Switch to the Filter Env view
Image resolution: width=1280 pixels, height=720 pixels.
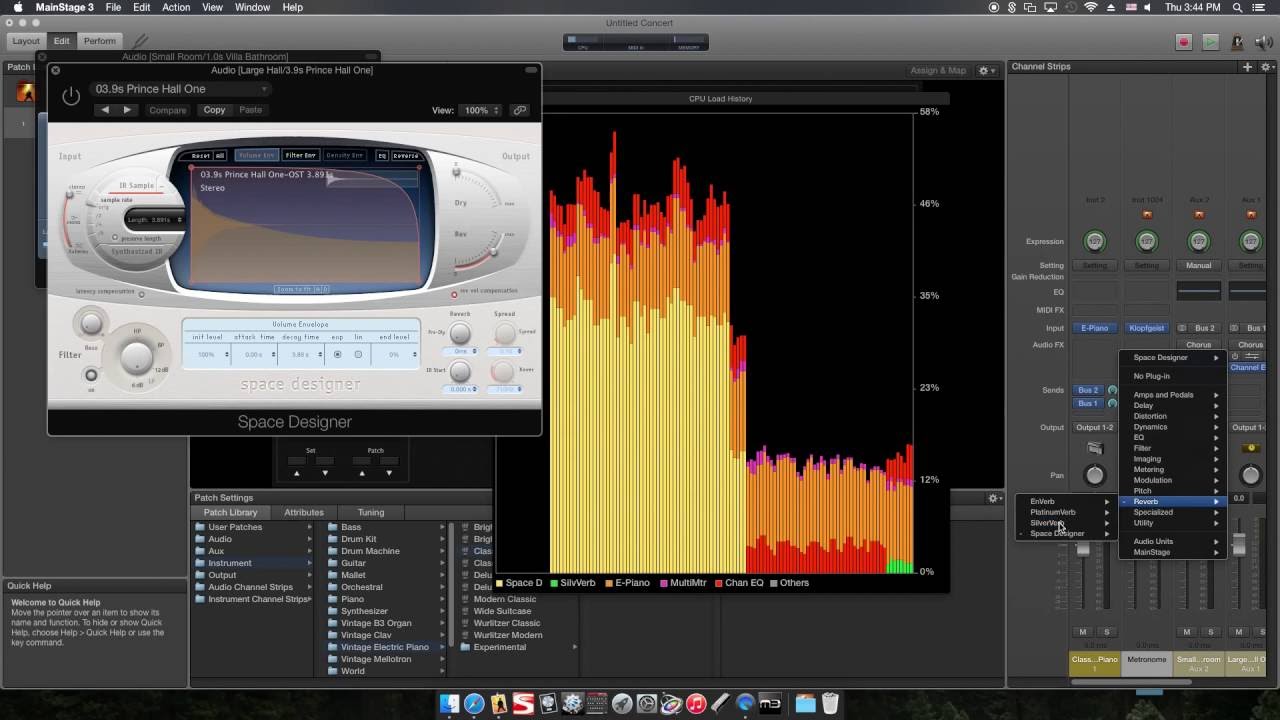[300, 155]
